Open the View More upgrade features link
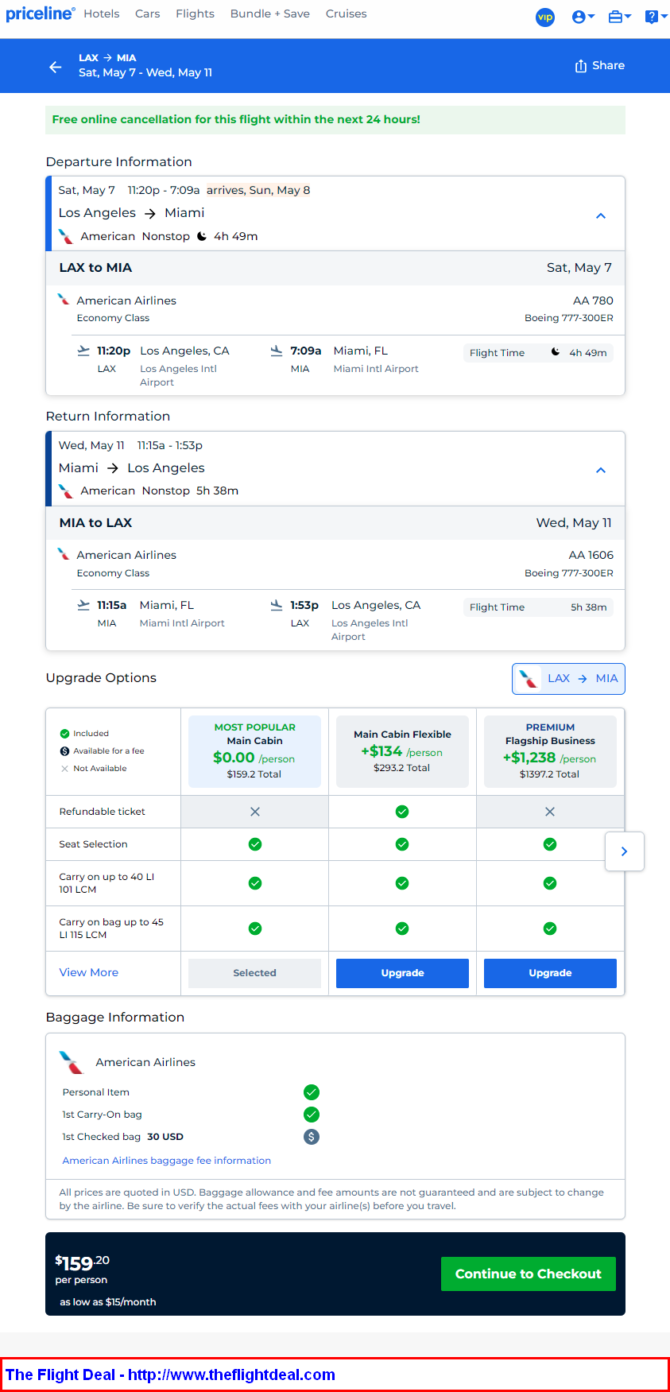This screenshot has width=670, height=1392. (x=88, y=973)
